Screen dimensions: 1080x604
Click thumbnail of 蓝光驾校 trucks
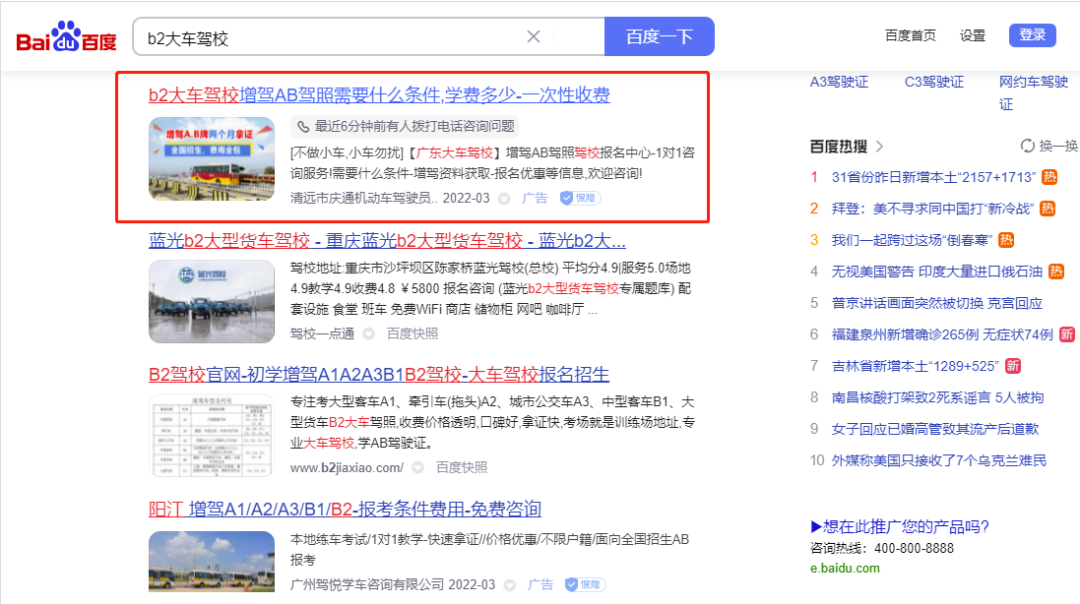[211, 301]
